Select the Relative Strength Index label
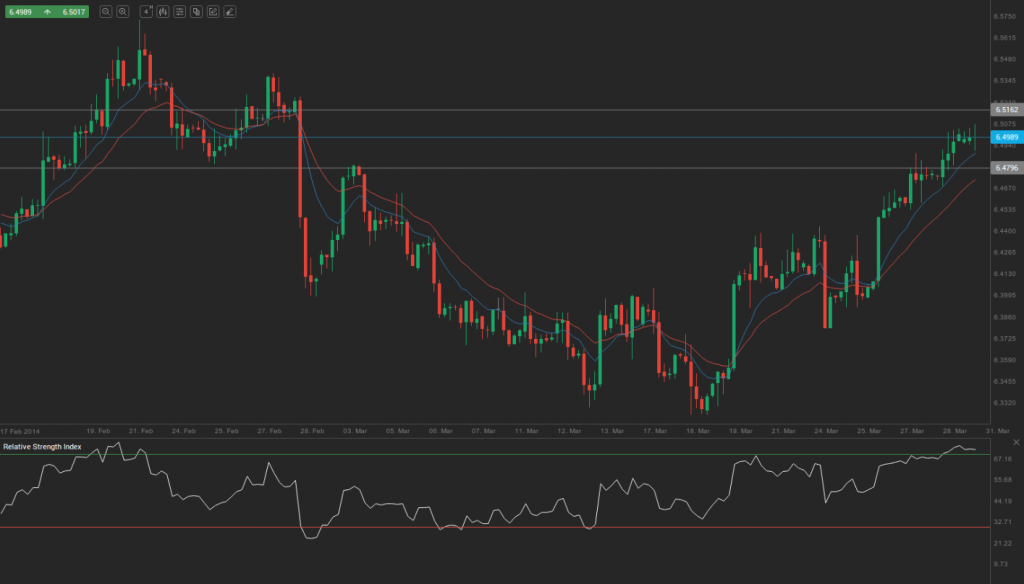This screenshot has height=584, width=1024. pyautogui.click(x=42, y=446)
